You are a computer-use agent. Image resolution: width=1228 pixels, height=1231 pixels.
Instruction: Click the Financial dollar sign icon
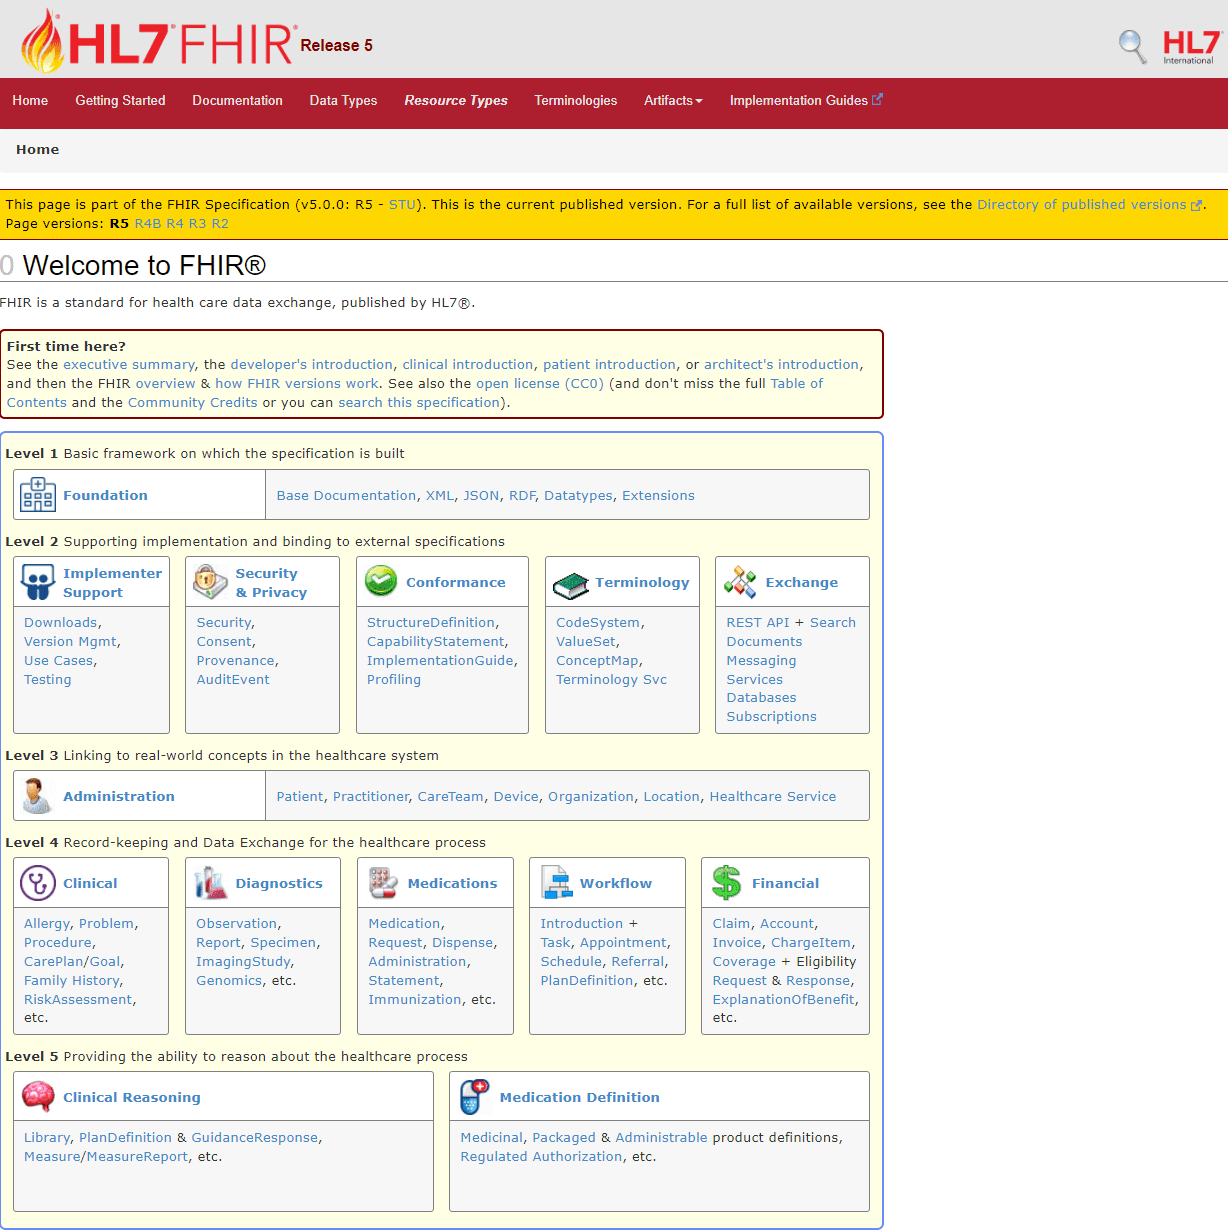pyautogui.click(x=726, y=883)
